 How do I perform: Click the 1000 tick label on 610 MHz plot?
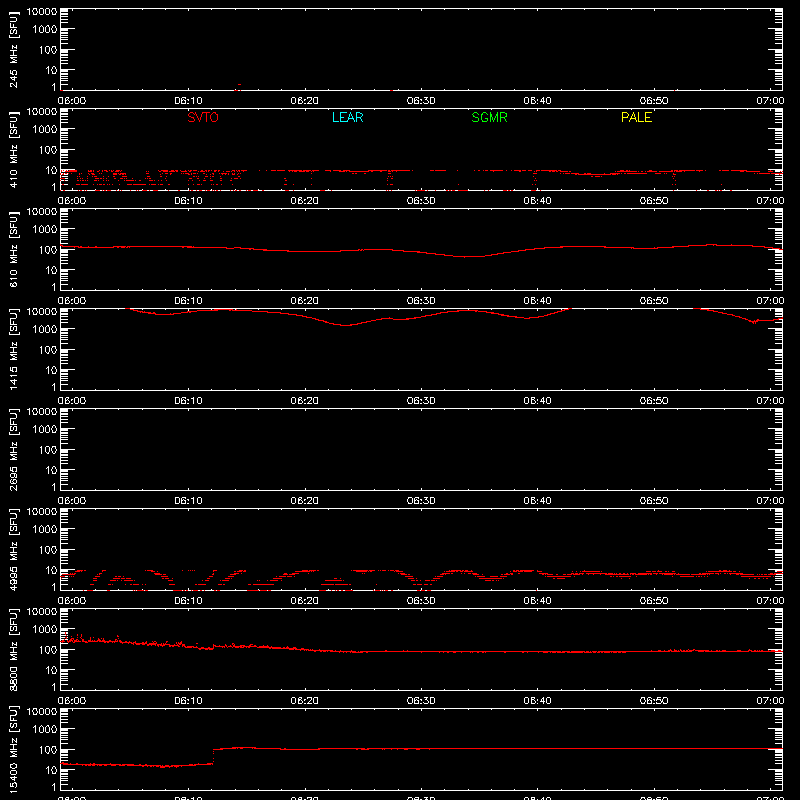point(45,229)
